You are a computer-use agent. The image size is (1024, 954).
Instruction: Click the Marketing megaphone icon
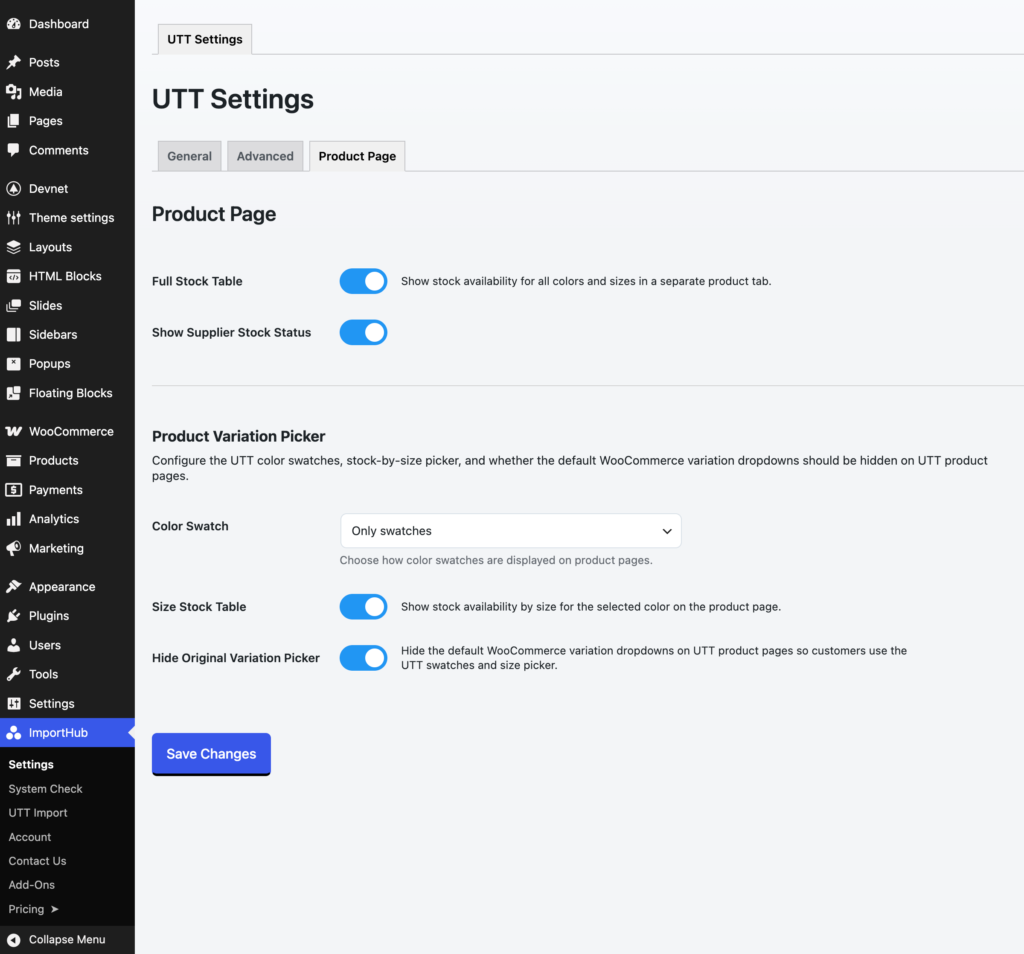click(14, 549)
